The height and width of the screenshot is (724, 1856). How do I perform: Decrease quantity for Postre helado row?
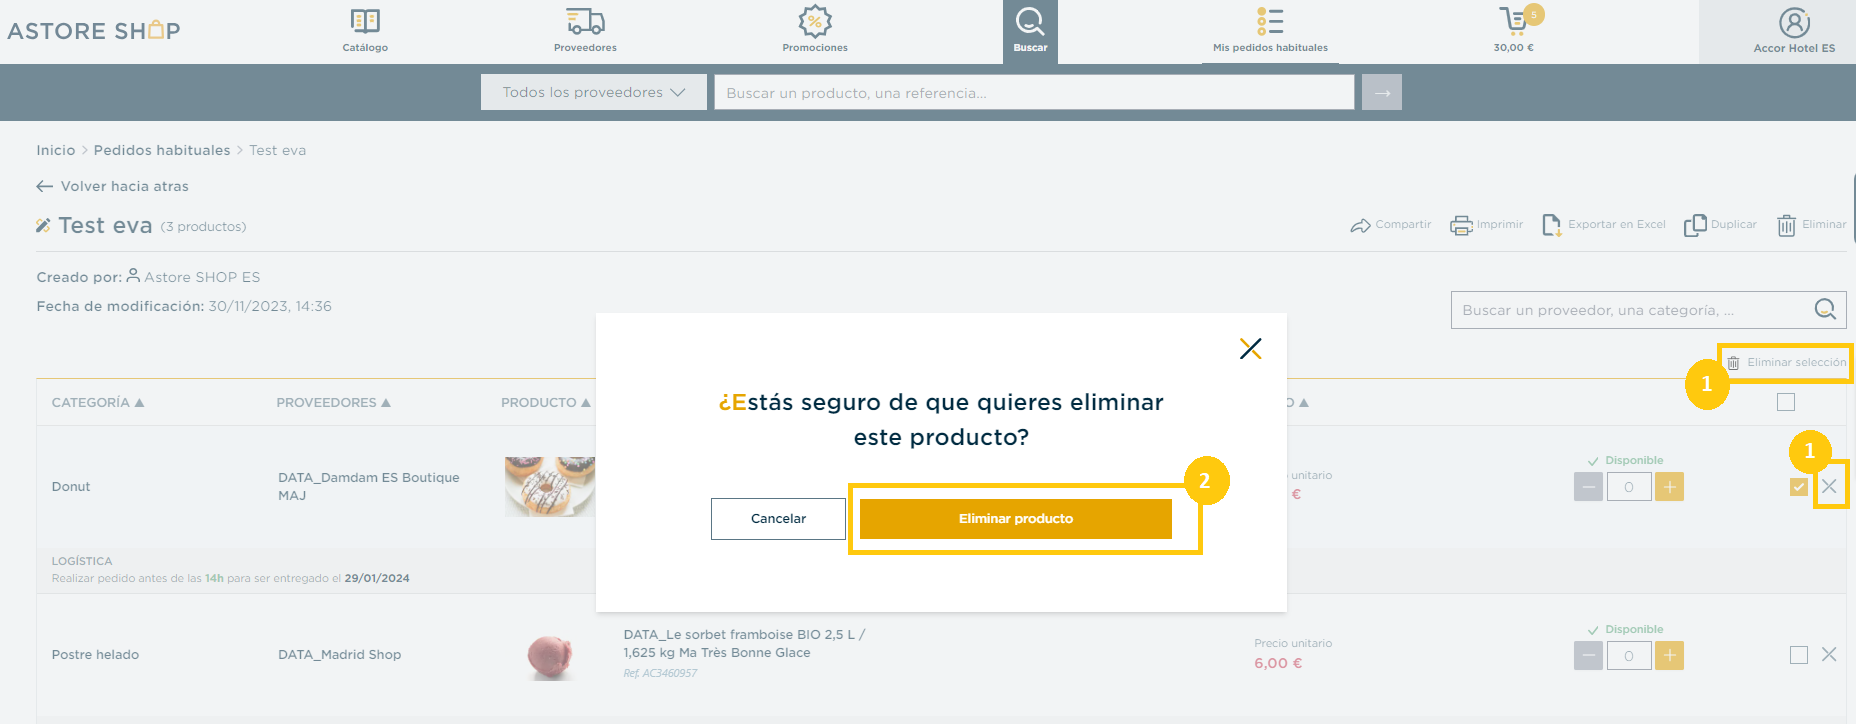(x=1588, y=656)
